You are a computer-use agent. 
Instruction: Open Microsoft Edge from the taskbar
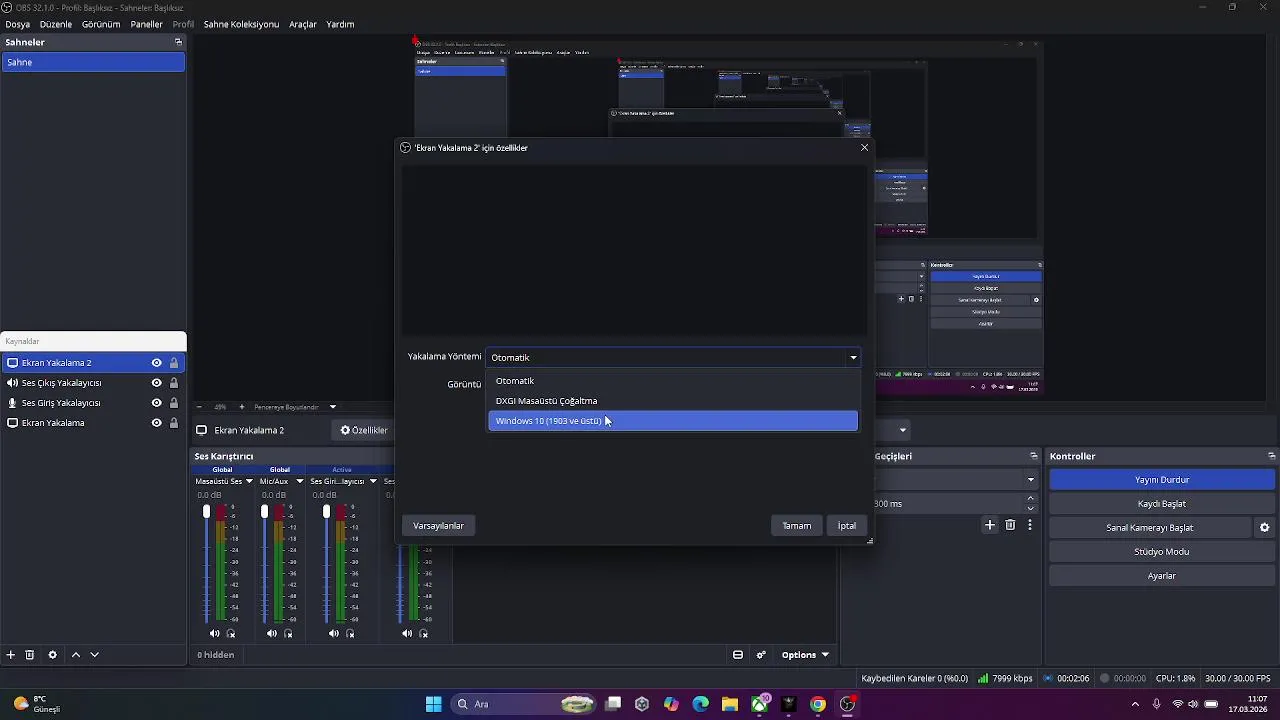(x=700, y=704)
